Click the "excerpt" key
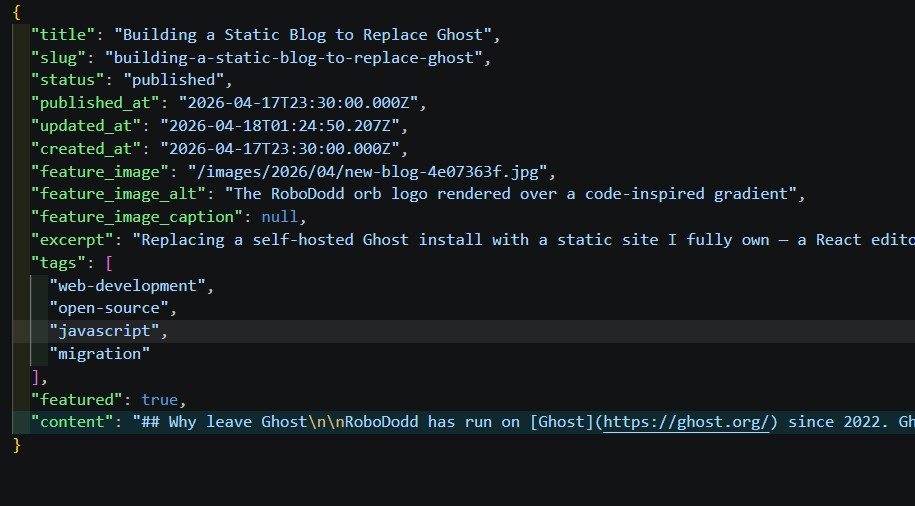 72,239
